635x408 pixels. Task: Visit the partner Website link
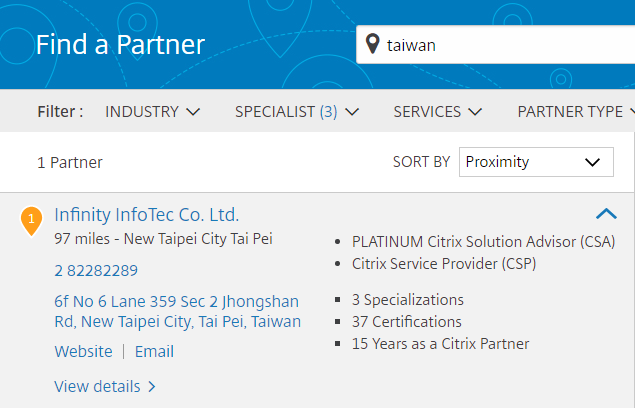point(83,351)
